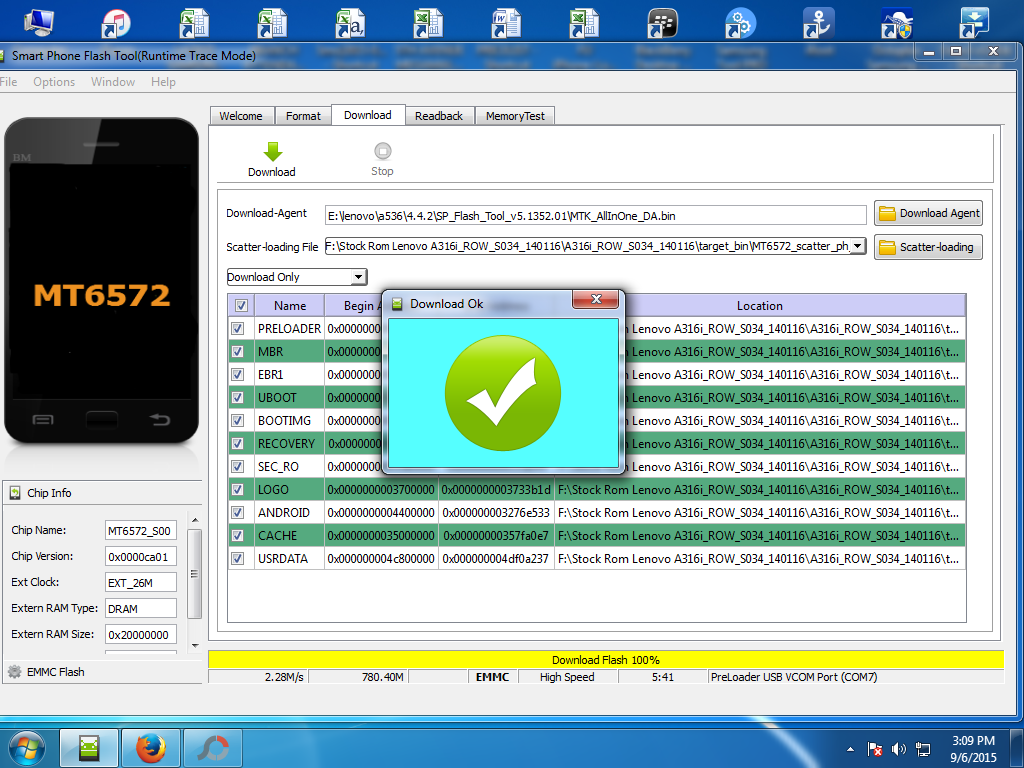Uncheck the PRELOADER partition checkbox

pos(238,328)
